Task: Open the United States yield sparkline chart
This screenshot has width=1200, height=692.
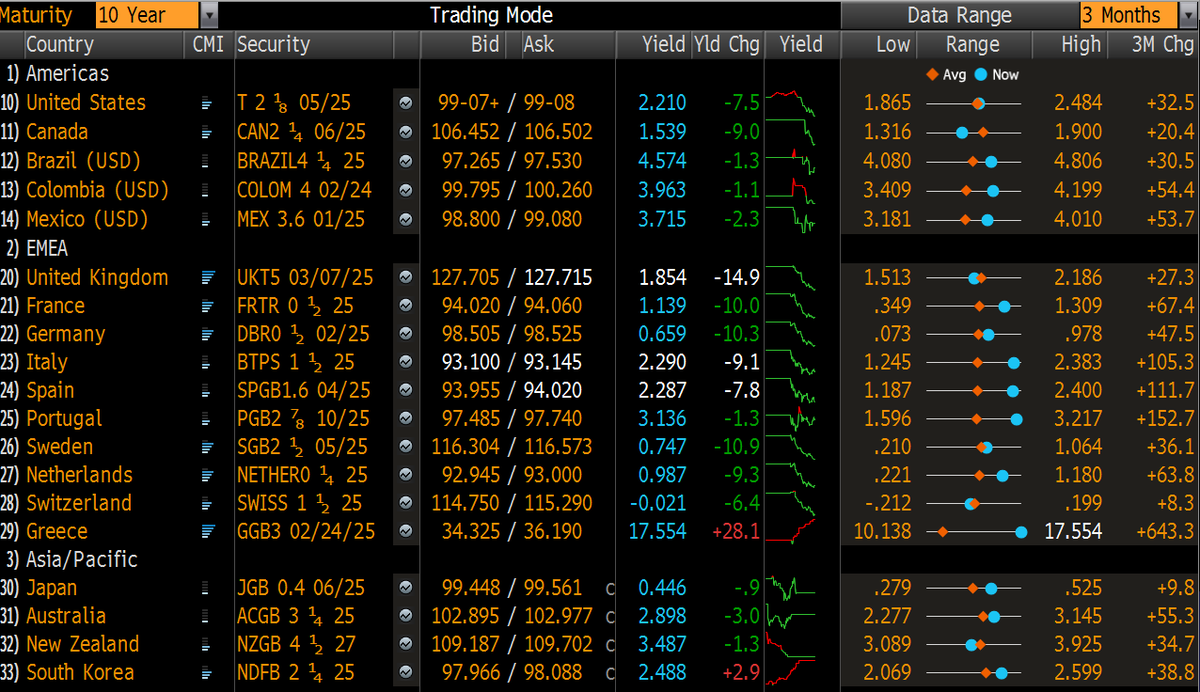Action: 791,103
